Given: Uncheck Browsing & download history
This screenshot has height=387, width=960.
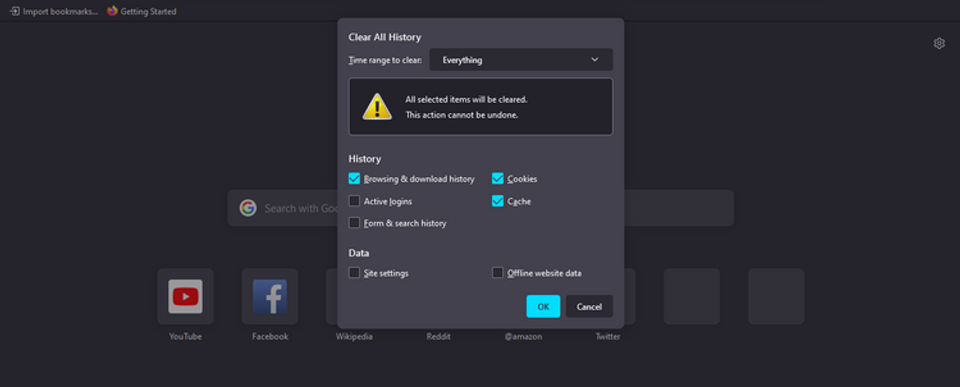Looking at the screenshot, I should tap(354, 179).
